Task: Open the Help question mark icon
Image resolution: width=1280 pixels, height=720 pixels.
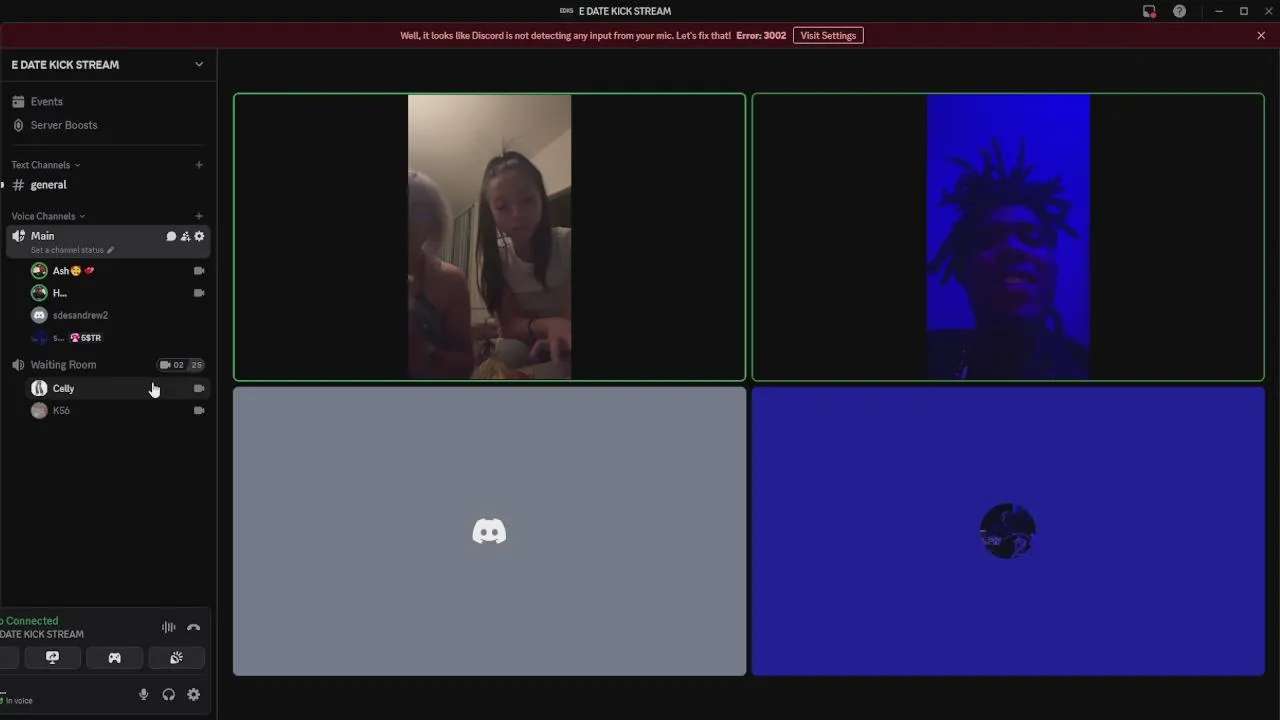Action: (1180, 11)
